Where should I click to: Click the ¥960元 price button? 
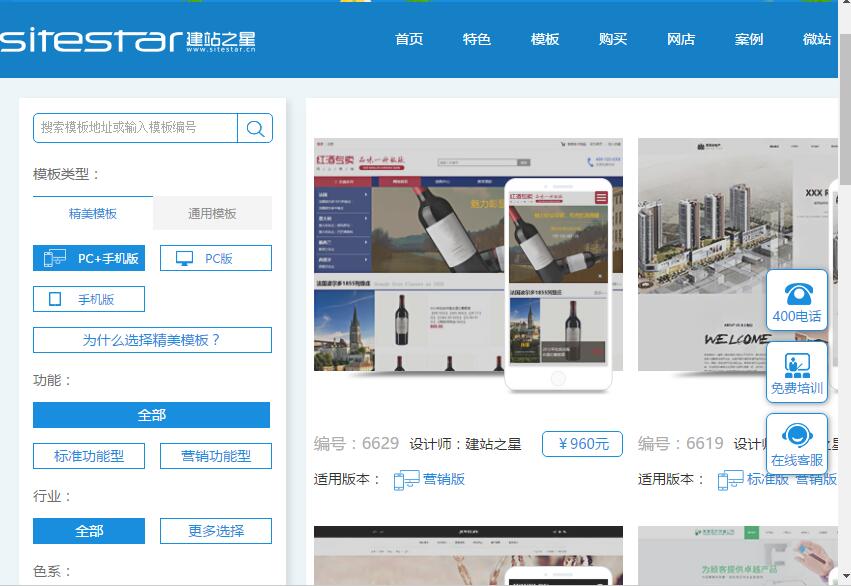click(582, 444)
